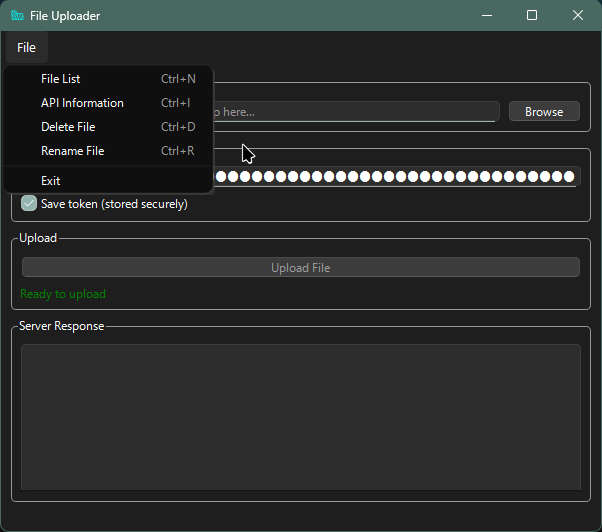Click the File Uploader app icon in title bar
Image resolution: width=602 pixels, height=532 pixels.
pos(17,16)
